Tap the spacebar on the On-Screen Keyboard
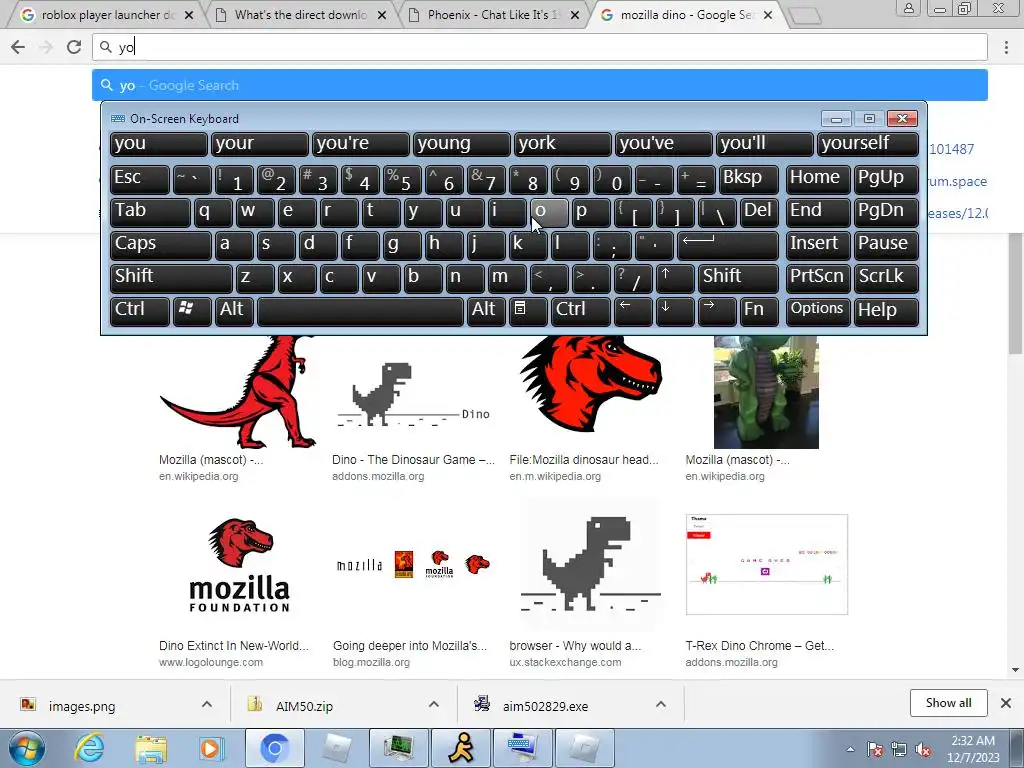The height and width of the screenshot is (768, 1024). [x=360, y=311]
